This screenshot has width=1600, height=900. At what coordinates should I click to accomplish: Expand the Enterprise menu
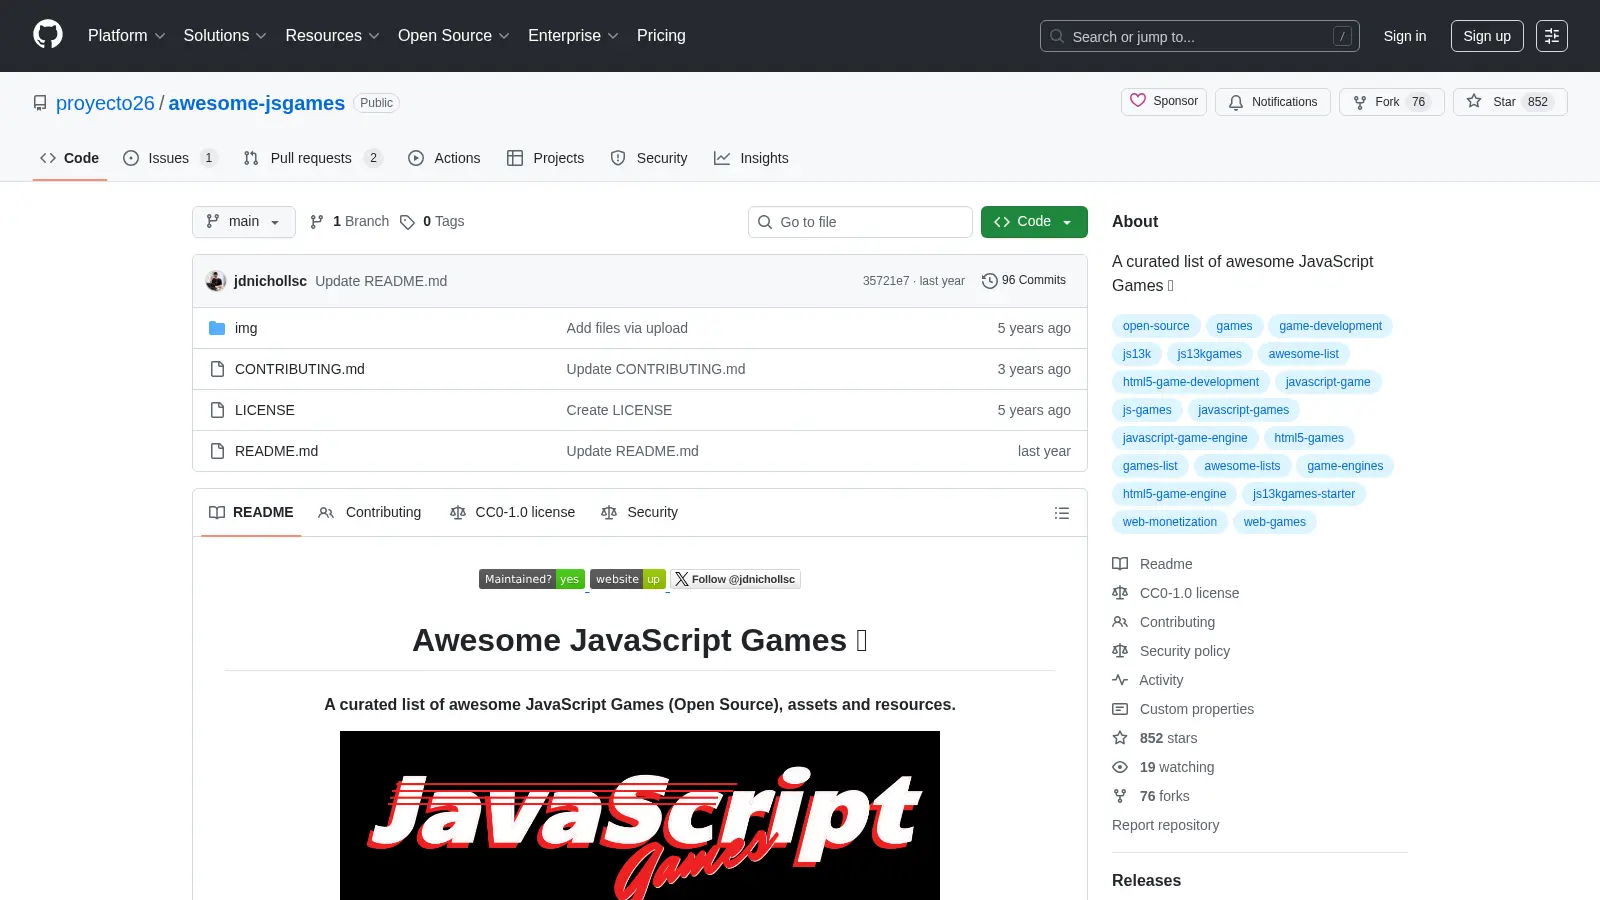(x=574, y=36)
